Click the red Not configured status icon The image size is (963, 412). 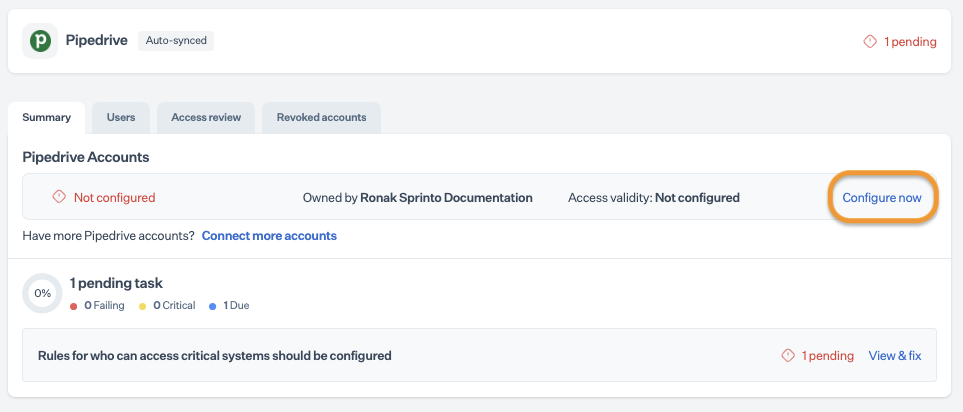coord(59,197)
